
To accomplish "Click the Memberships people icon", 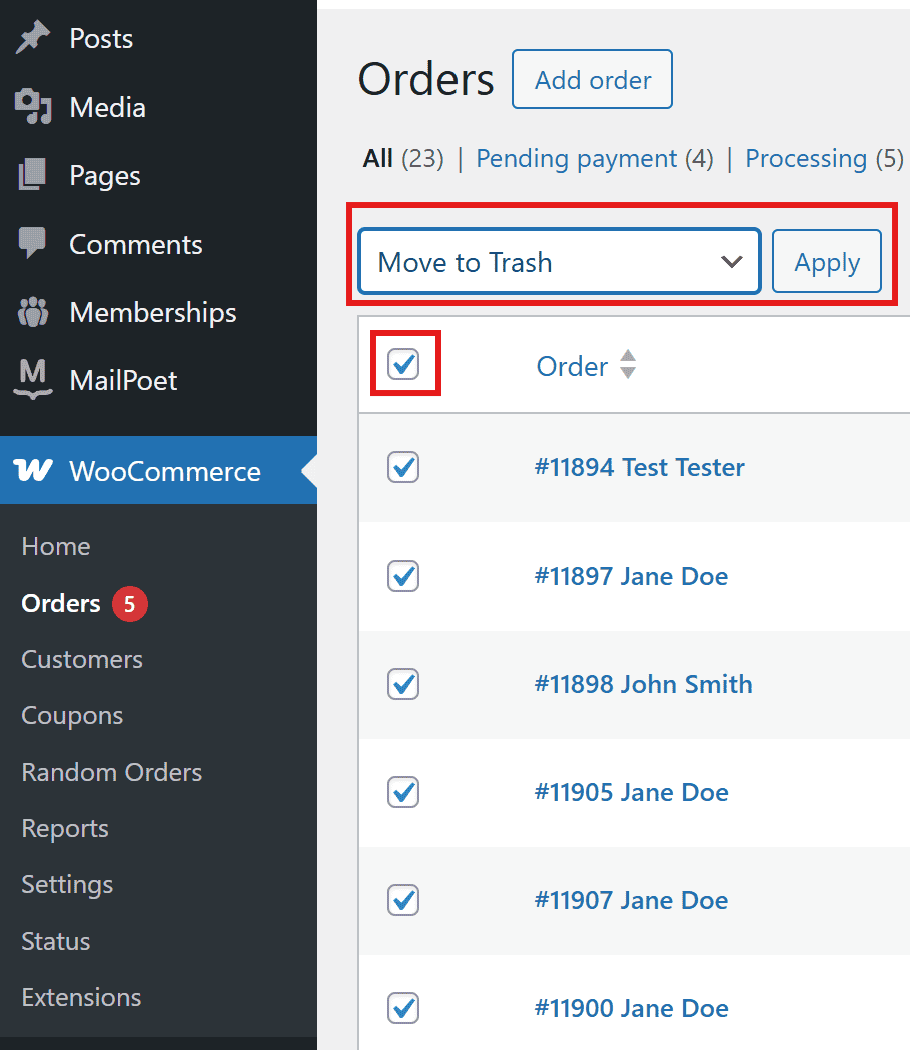I will tap(33, 312).
